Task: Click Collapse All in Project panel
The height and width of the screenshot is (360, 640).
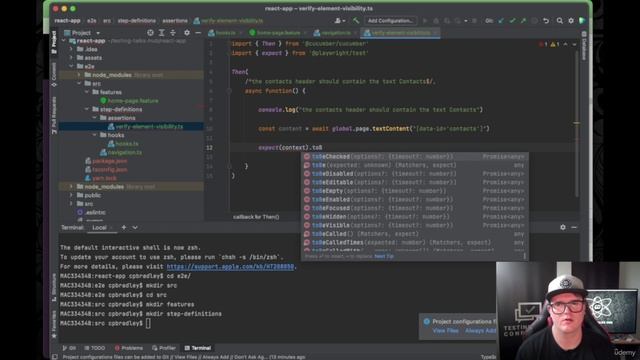Action: [x=173, y=33]
